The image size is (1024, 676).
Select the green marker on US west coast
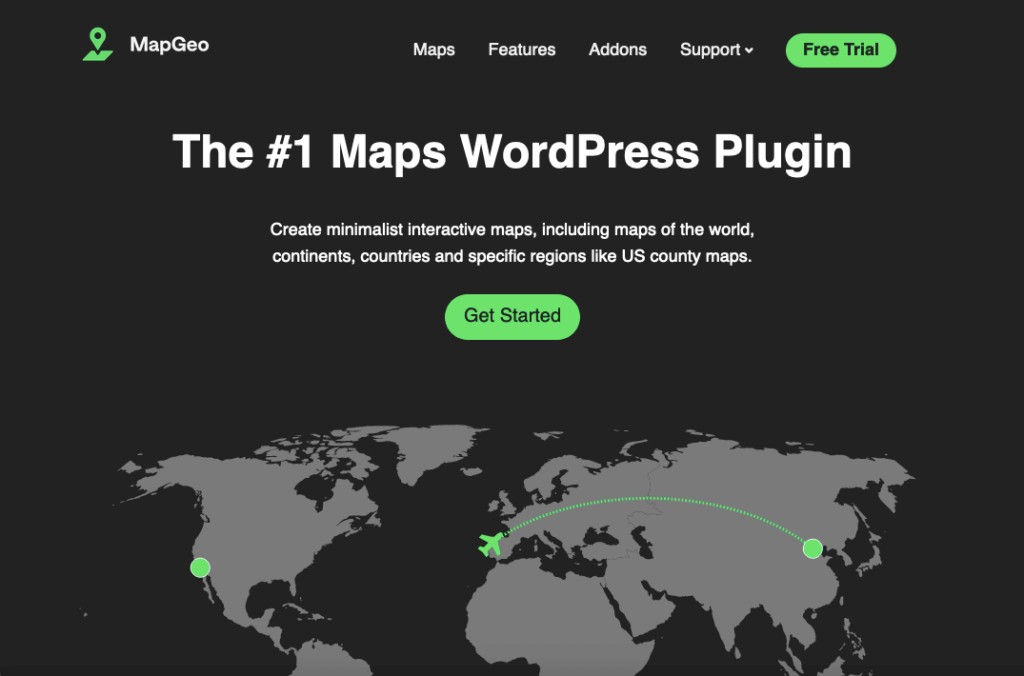click(x=200, y=568)
